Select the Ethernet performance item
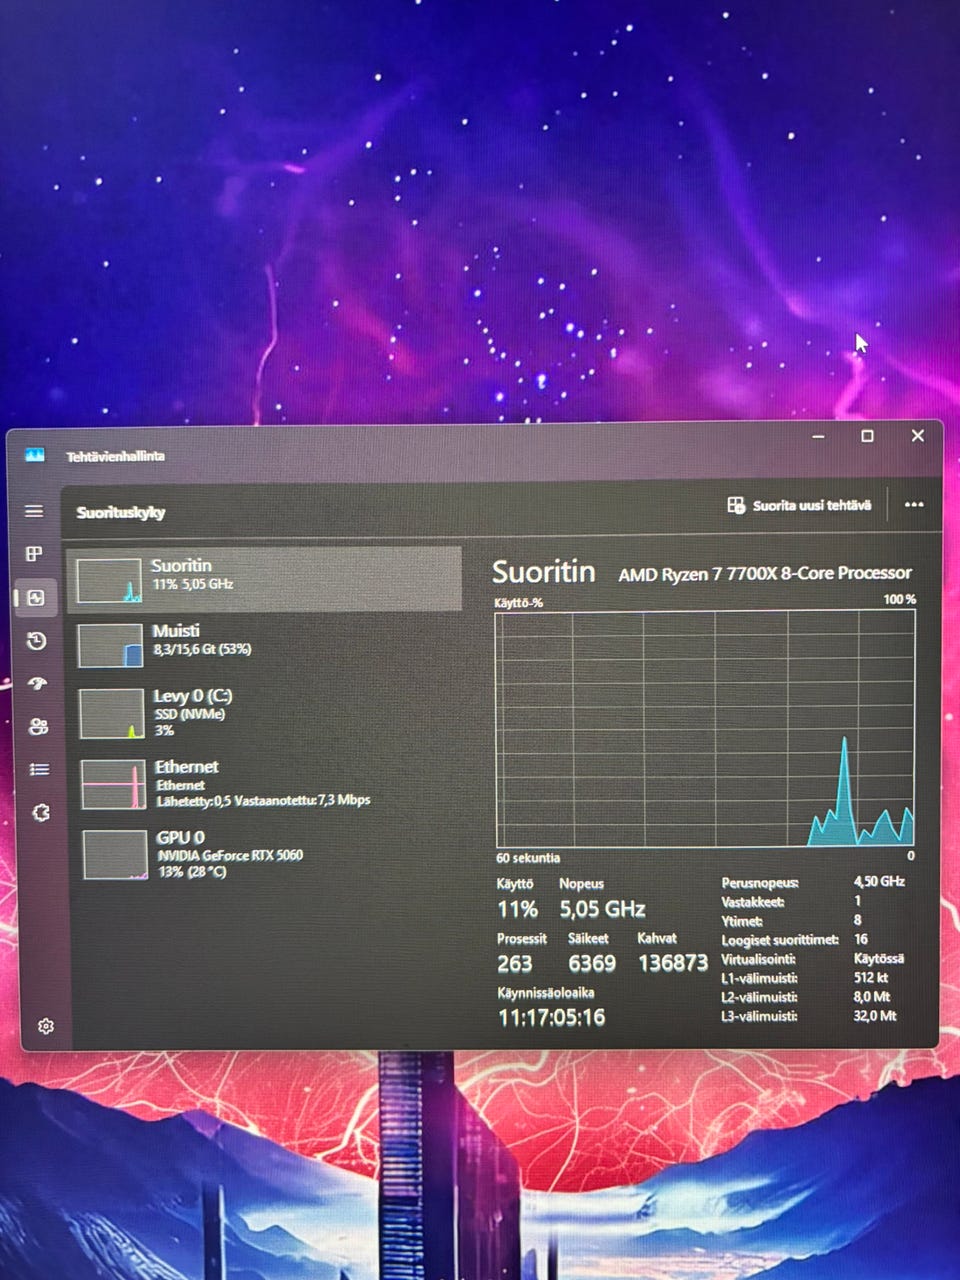The image size is (960, 1280). [266, 783]
